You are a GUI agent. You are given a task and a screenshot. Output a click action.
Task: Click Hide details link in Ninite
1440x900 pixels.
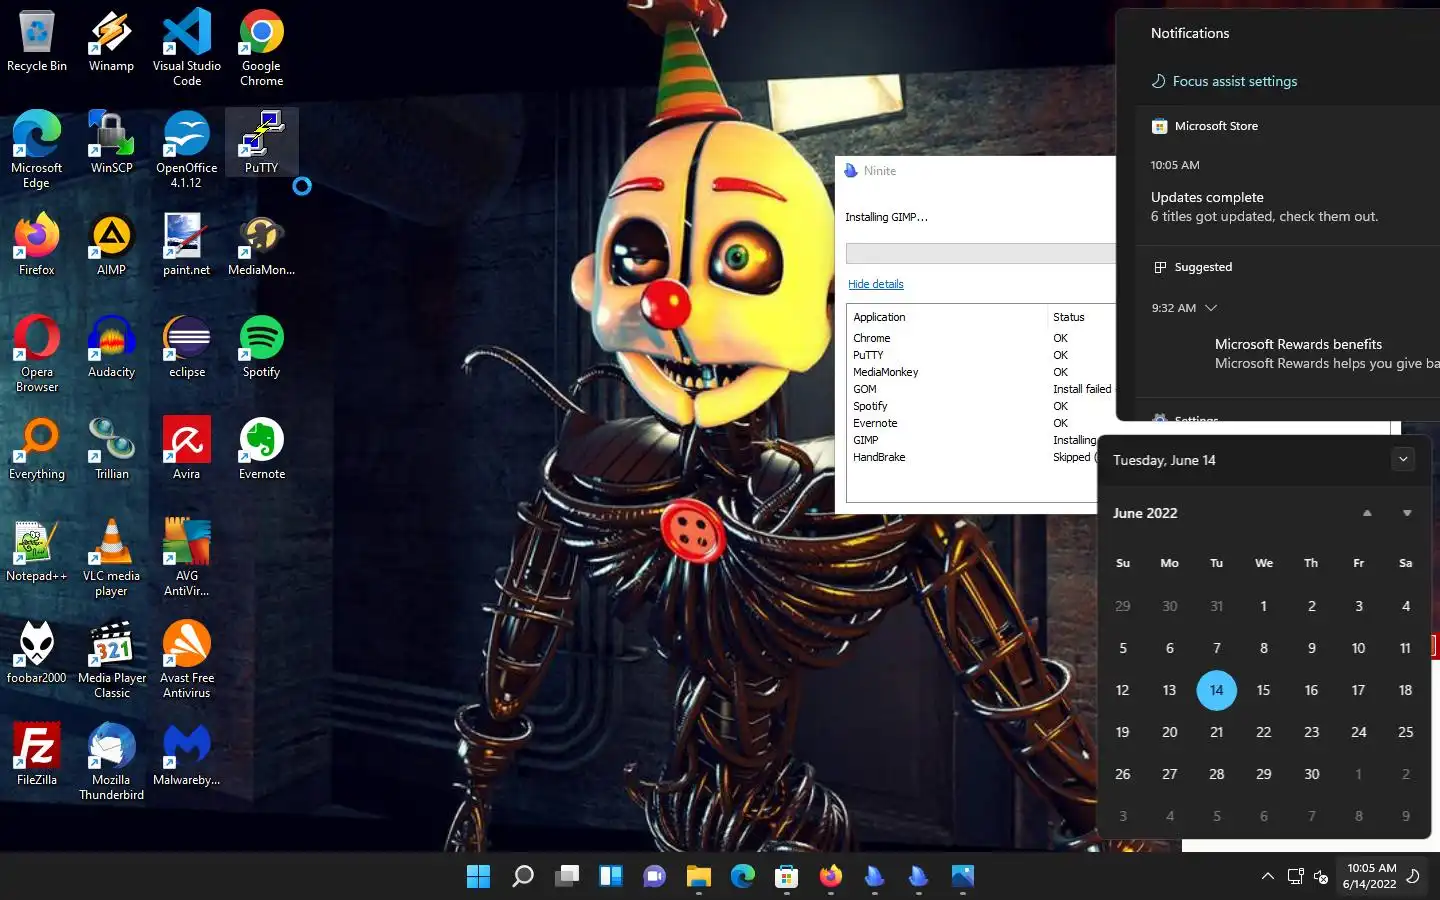pos(876,284)
